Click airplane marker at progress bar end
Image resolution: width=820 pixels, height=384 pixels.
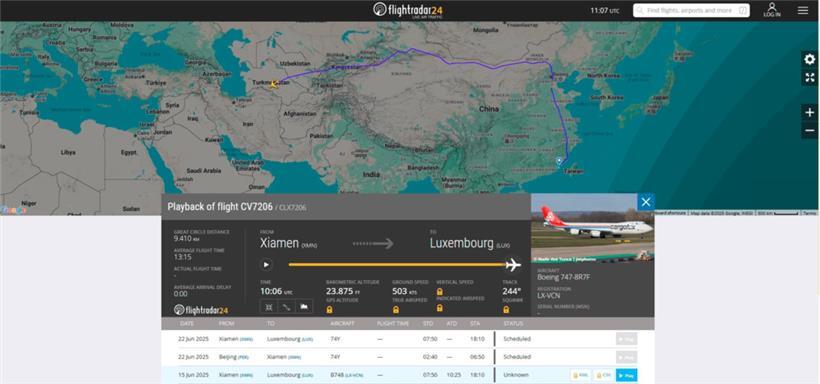513,265
